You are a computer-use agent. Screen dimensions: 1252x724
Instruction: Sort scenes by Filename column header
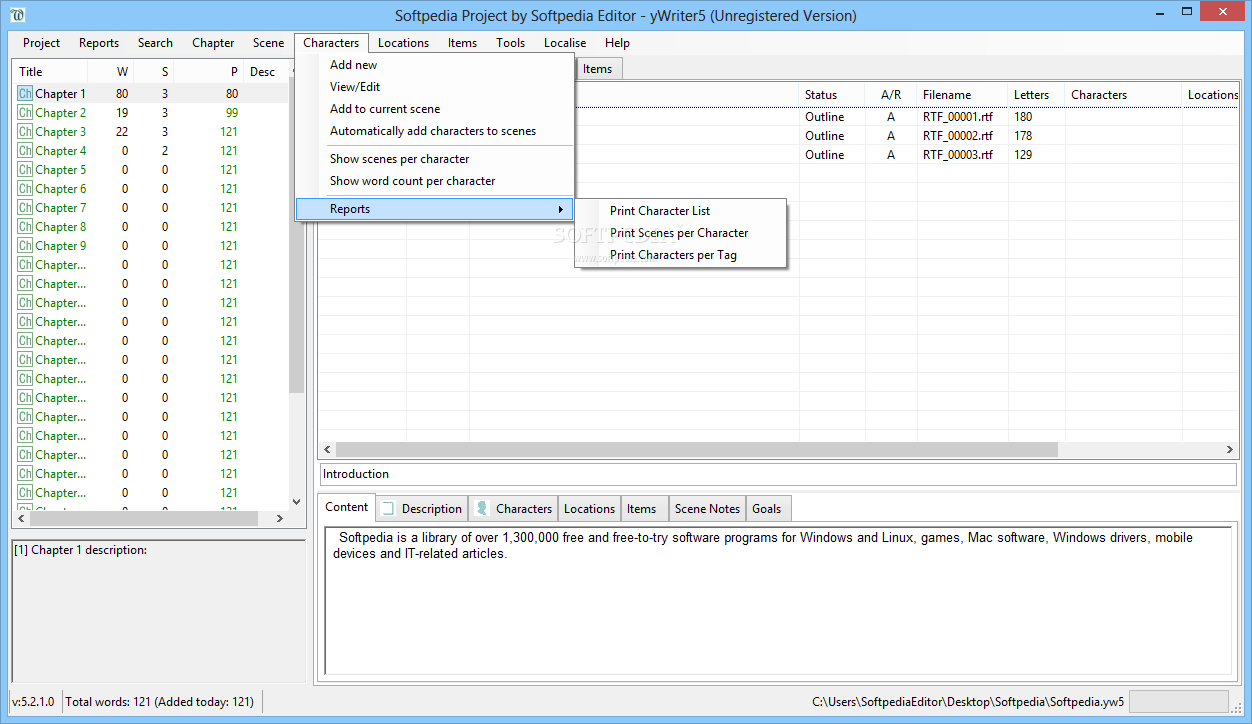963,95
